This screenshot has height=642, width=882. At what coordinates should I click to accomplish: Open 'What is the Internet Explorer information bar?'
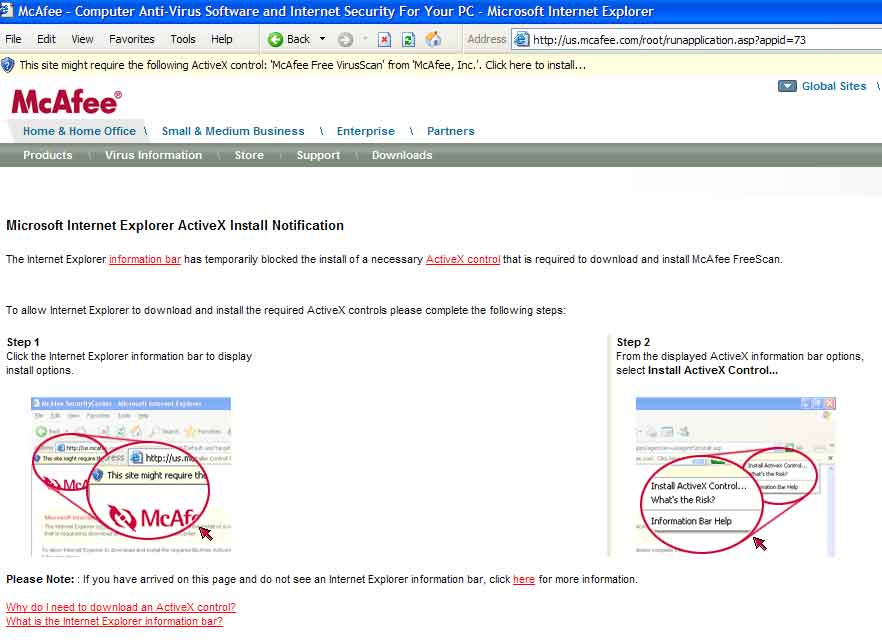click(x=114, y=621)
